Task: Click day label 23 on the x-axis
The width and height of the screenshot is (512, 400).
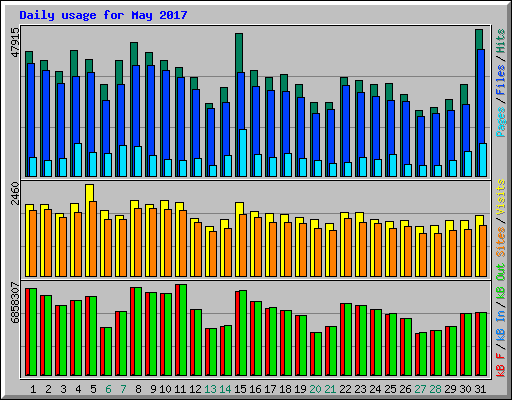Action: click(360, 389)
